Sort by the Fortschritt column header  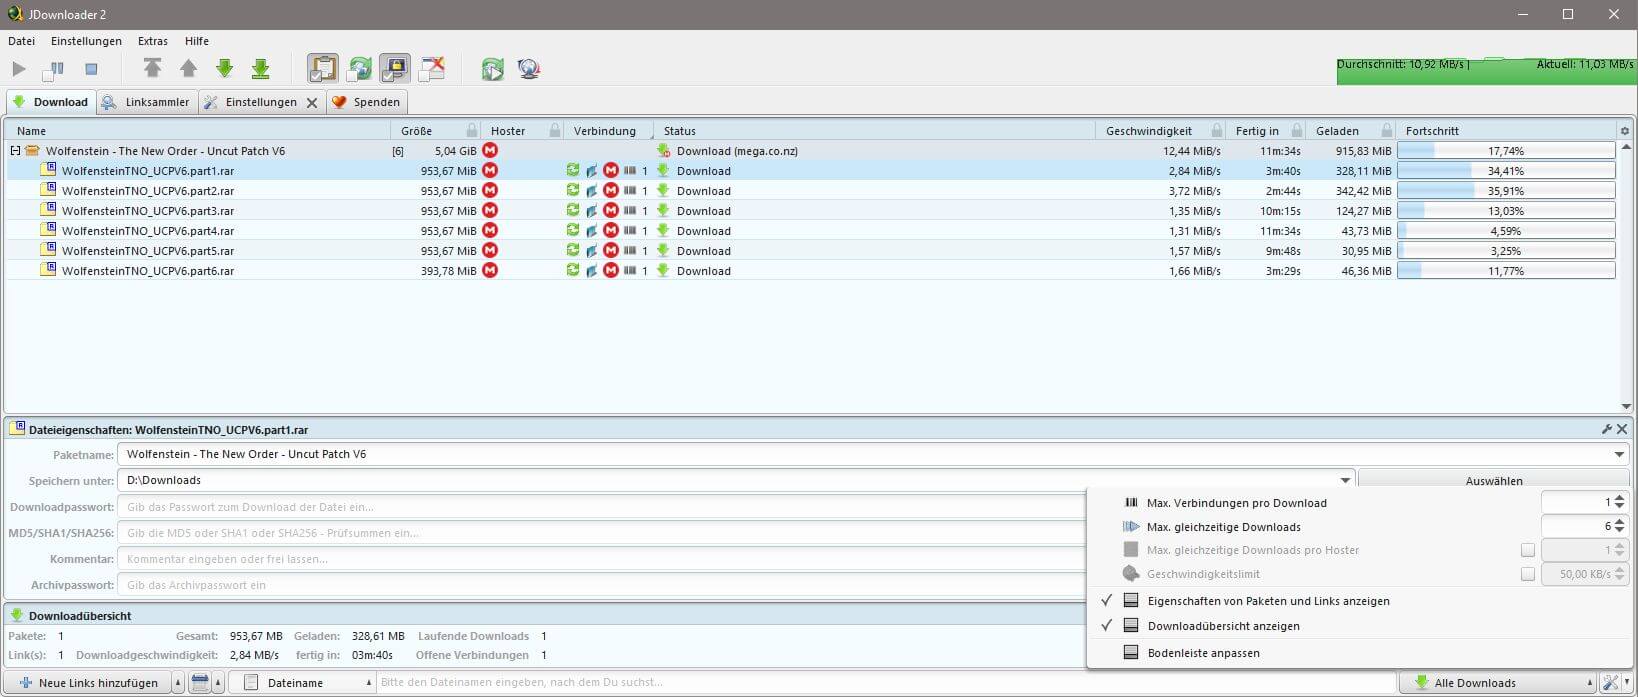tap(1506, 131)
